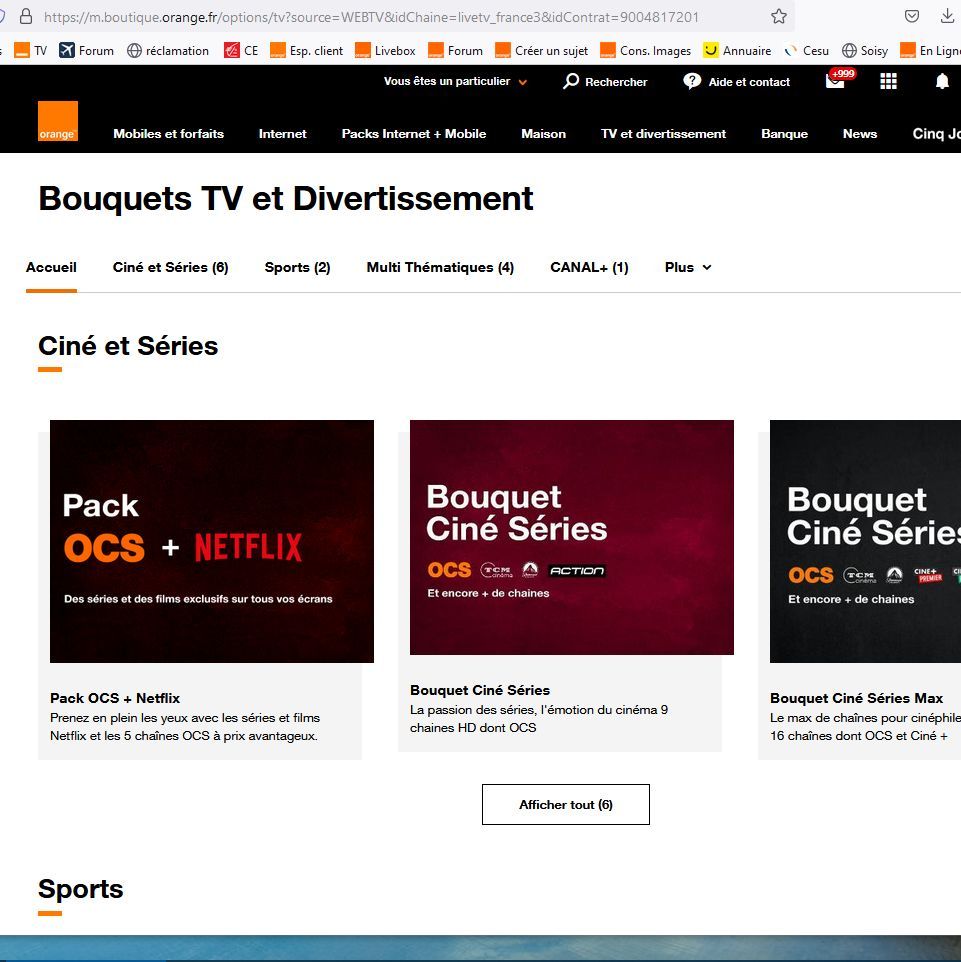Open Aide et contact help bubble
Viewport: 961px width, 962px height.
point(736,82)
